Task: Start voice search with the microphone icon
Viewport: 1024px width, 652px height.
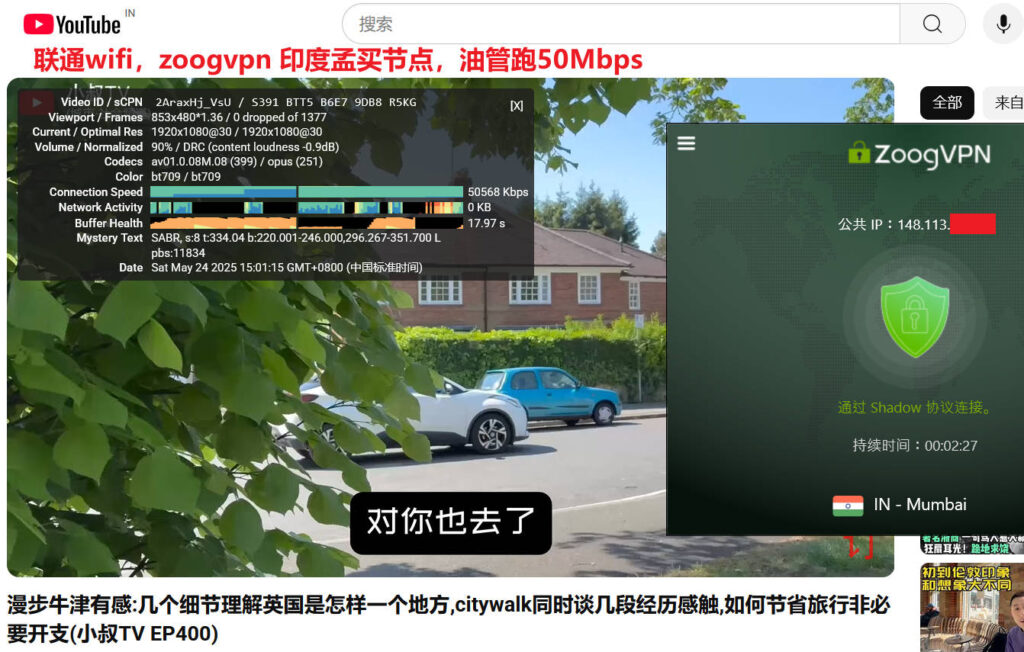Action: tap(1002, 24)
